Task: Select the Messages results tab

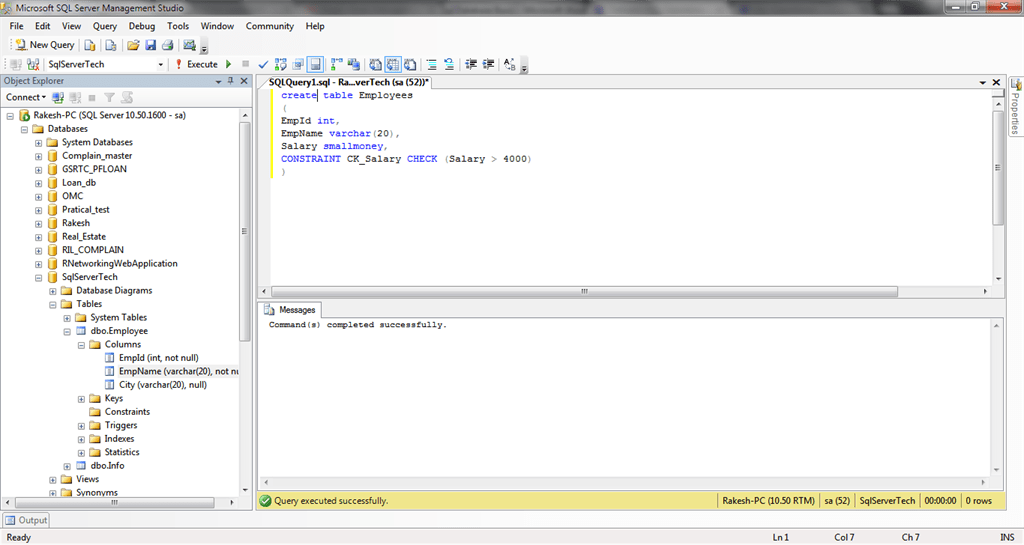Action: point(290,310)
